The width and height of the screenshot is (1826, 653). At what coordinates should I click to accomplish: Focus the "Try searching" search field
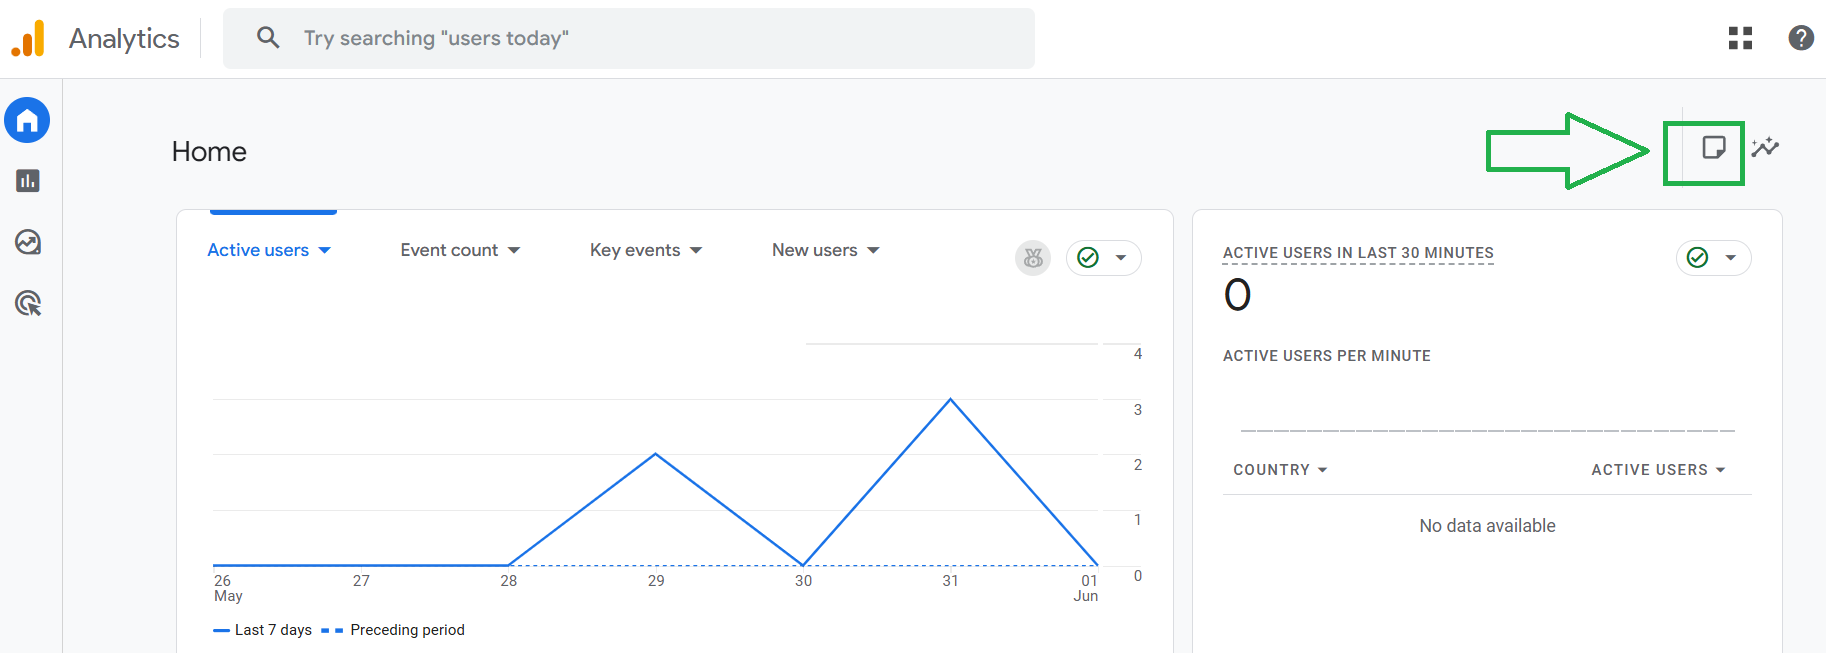pyautogui.click(x=628, y=38)
